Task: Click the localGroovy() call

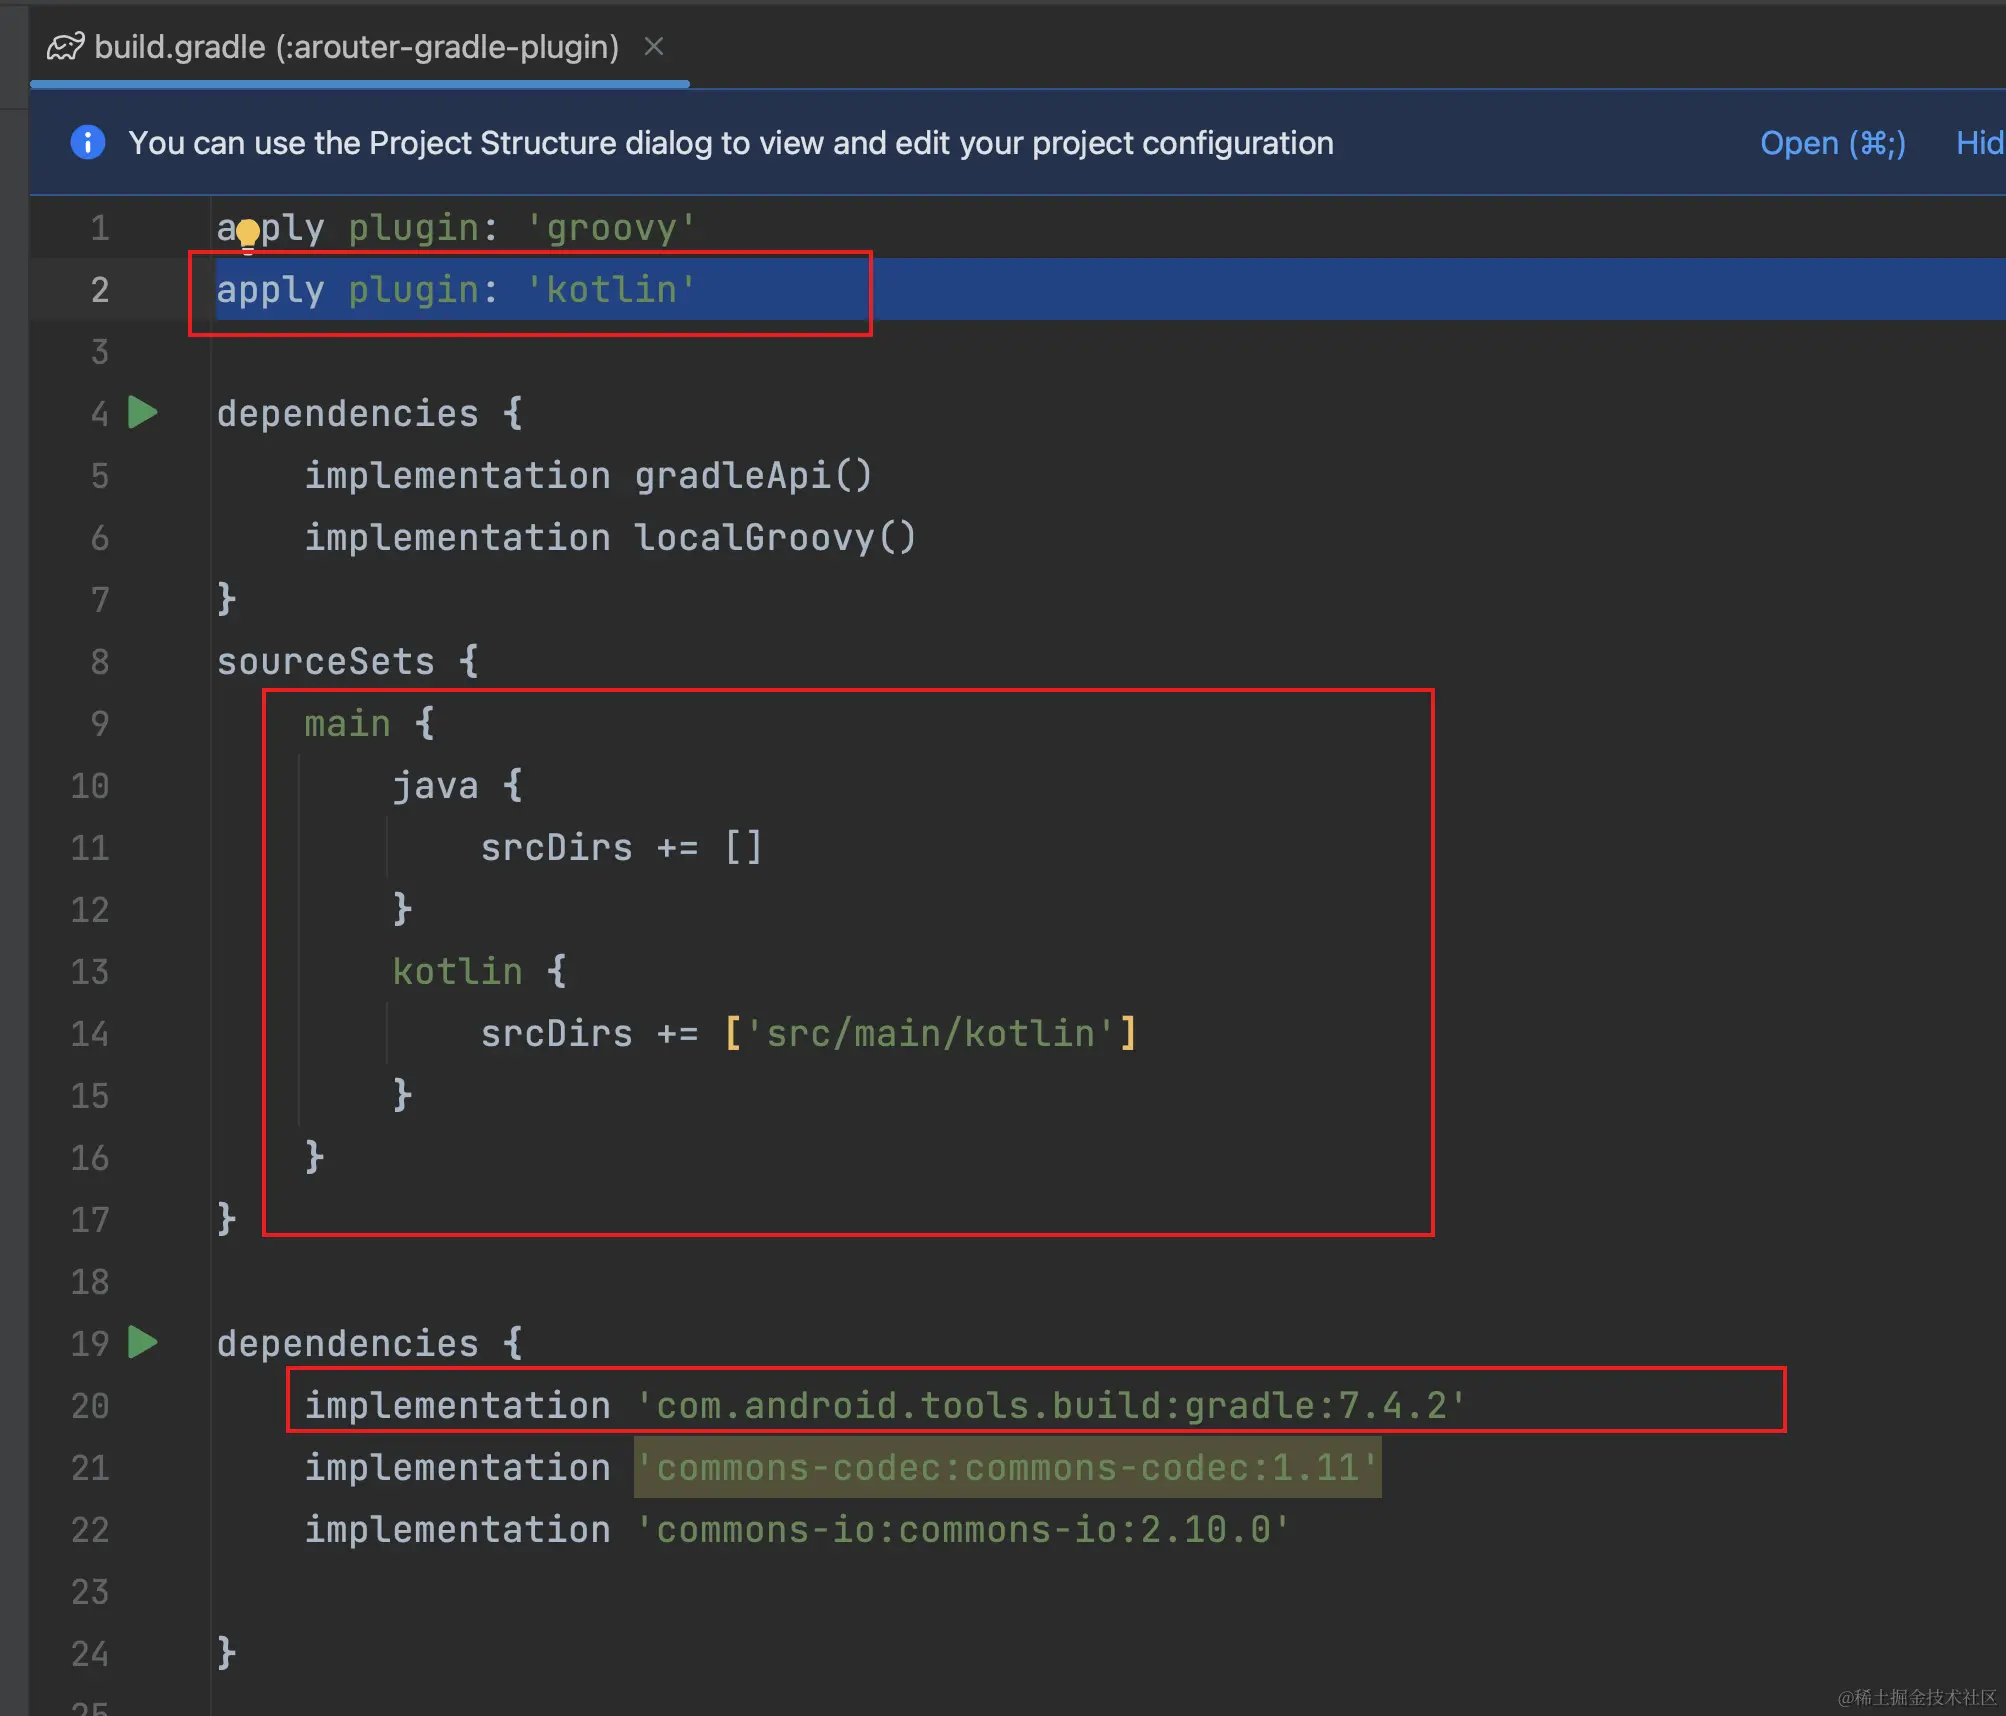Action: (774, 537)
